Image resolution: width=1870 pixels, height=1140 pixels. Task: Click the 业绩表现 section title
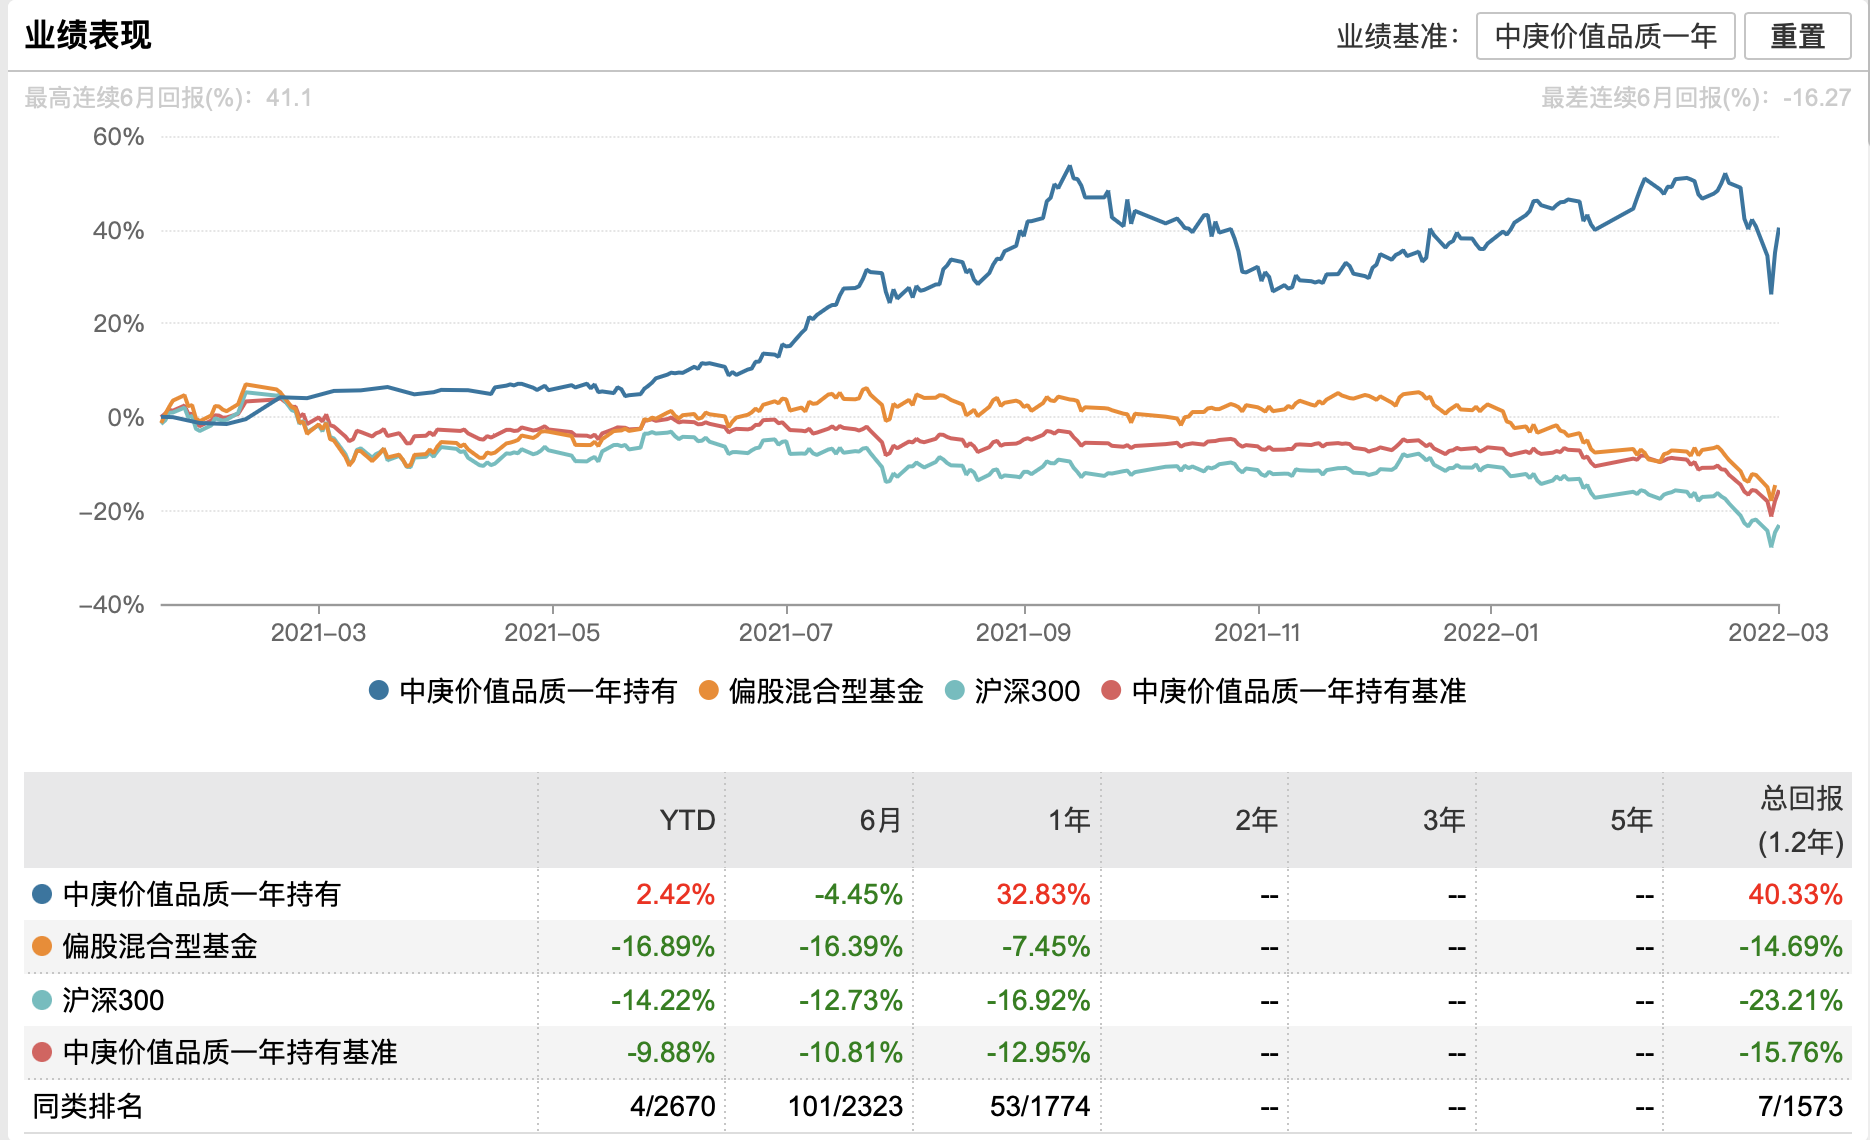[88, 35]
